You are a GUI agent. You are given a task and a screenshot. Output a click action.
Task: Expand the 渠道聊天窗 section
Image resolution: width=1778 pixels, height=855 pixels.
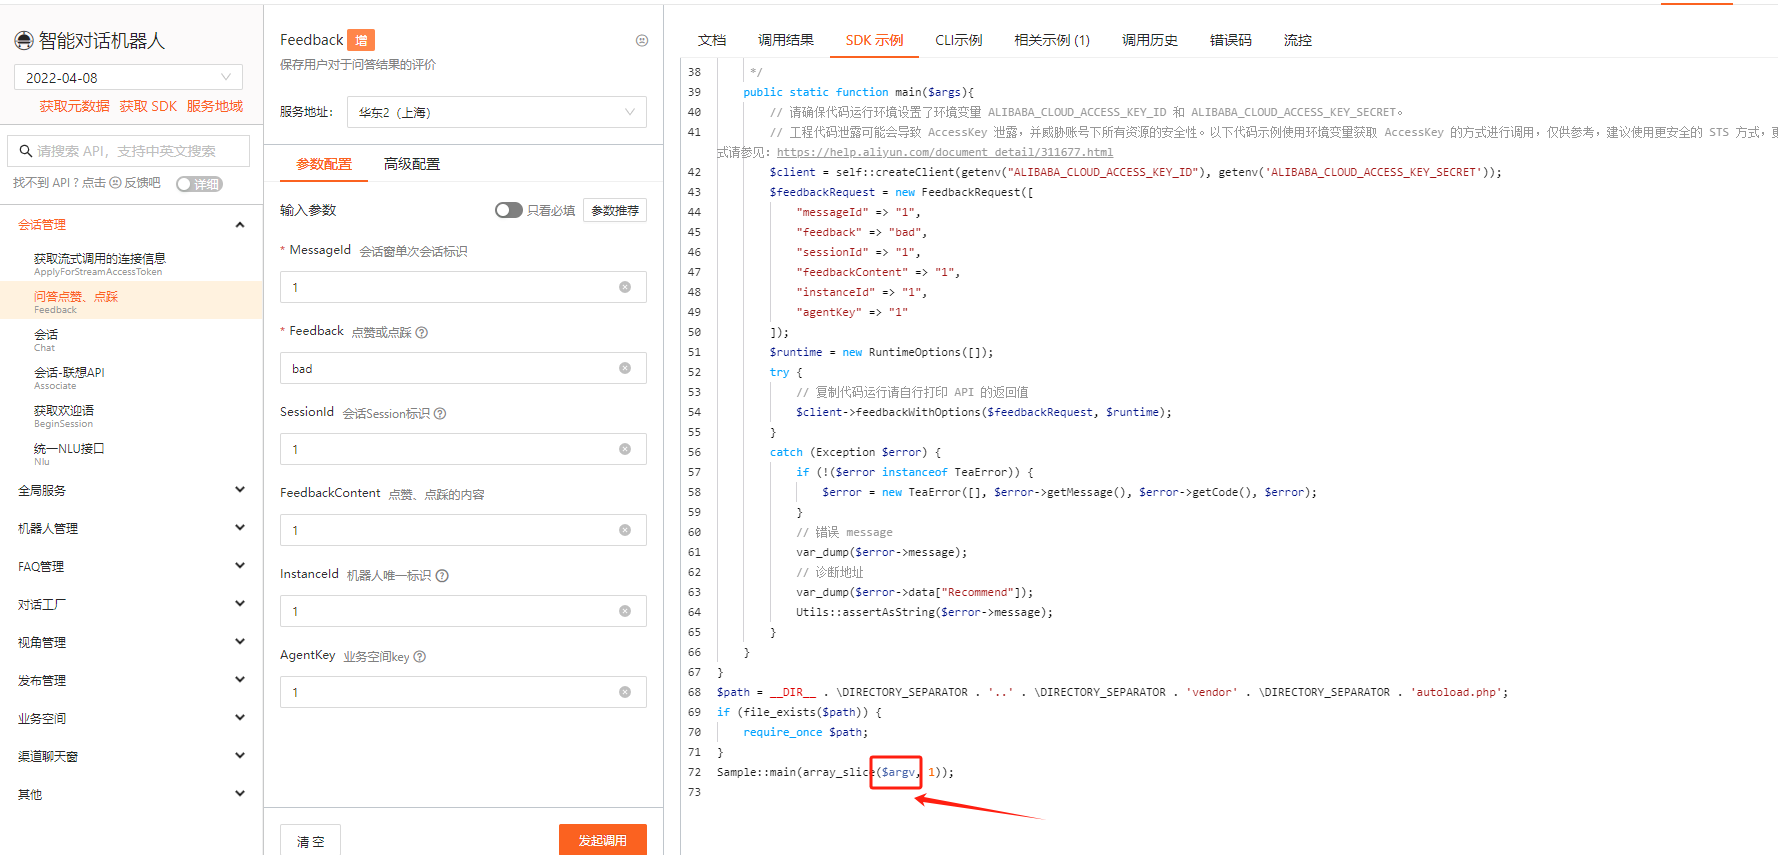tap(240, 756)
